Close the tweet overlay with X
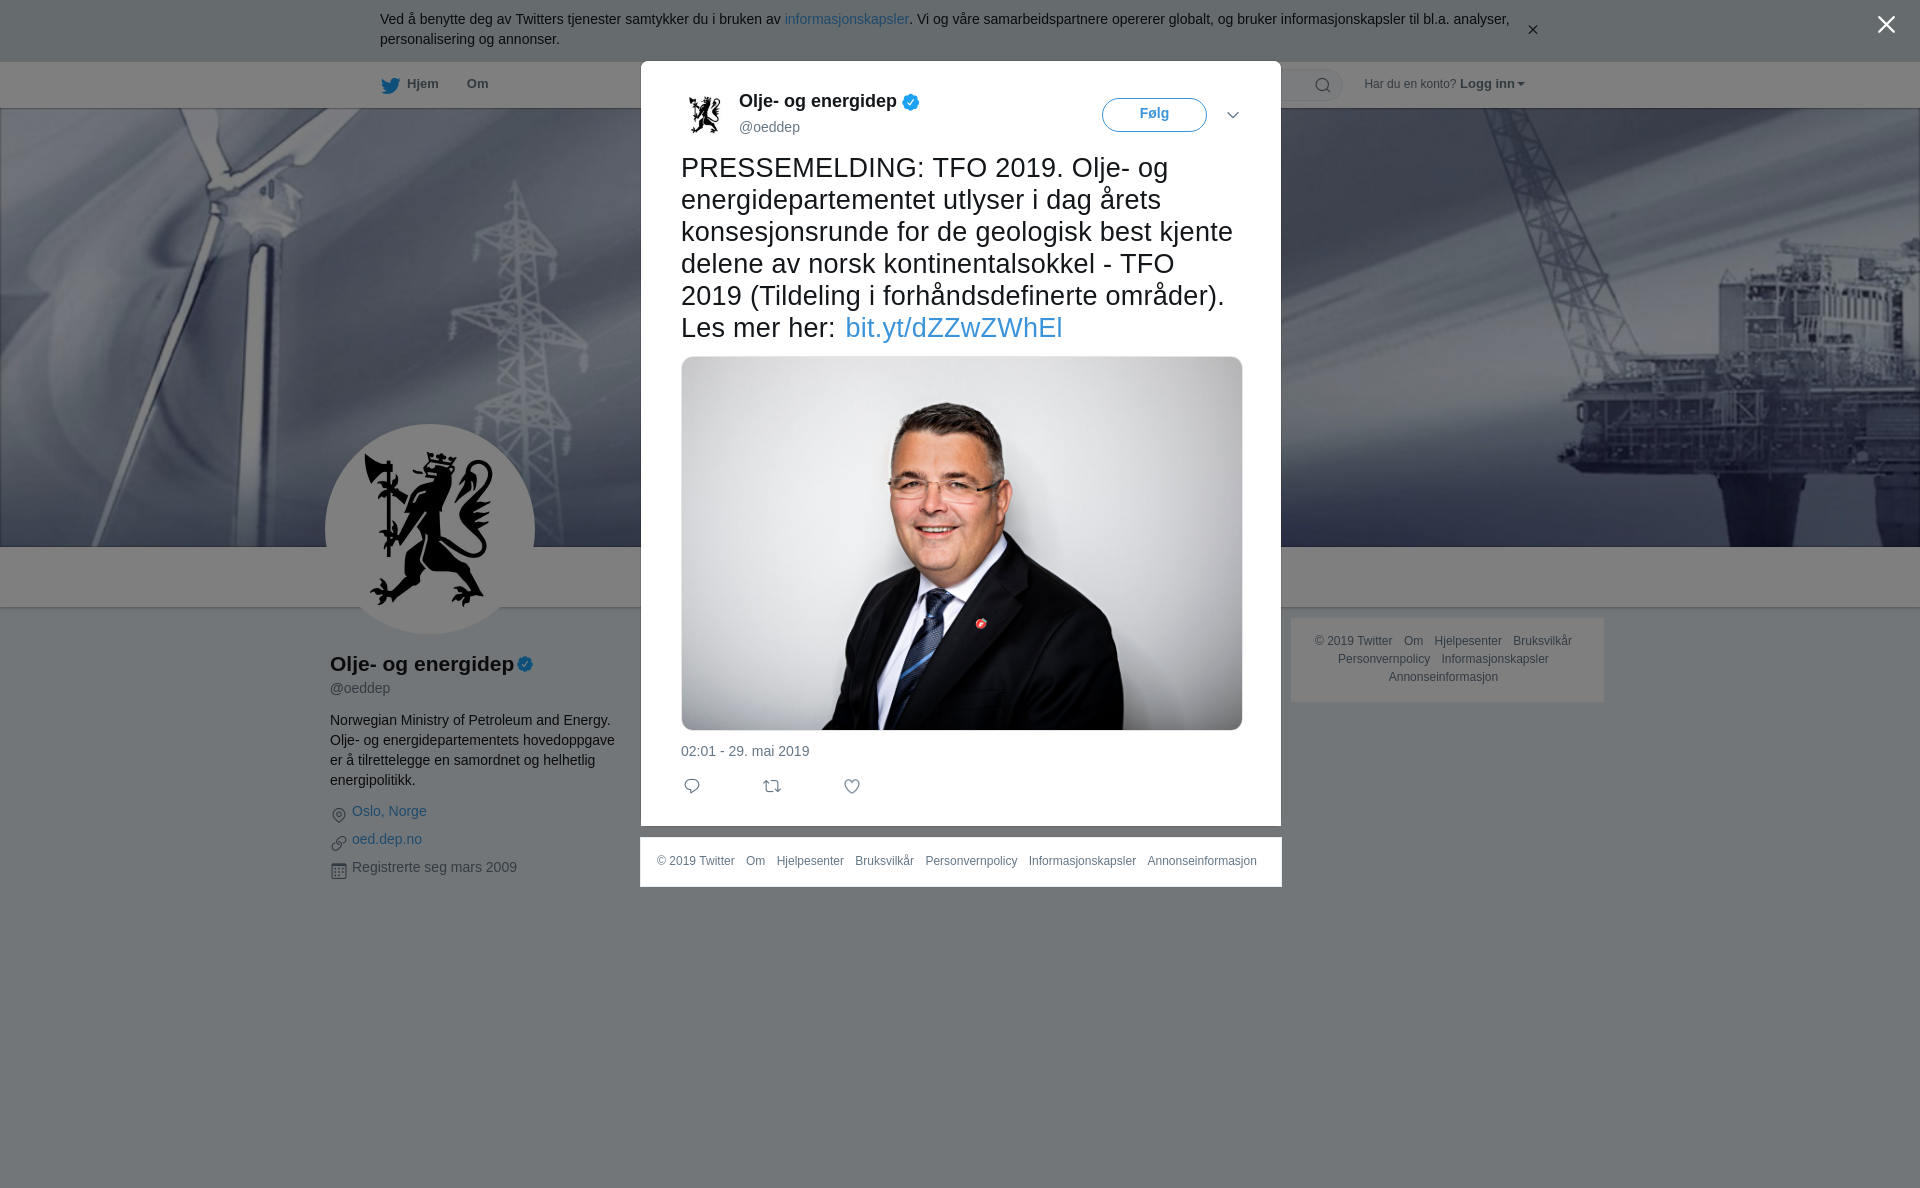The image size is (1920, 1188). click(1886, 25)
